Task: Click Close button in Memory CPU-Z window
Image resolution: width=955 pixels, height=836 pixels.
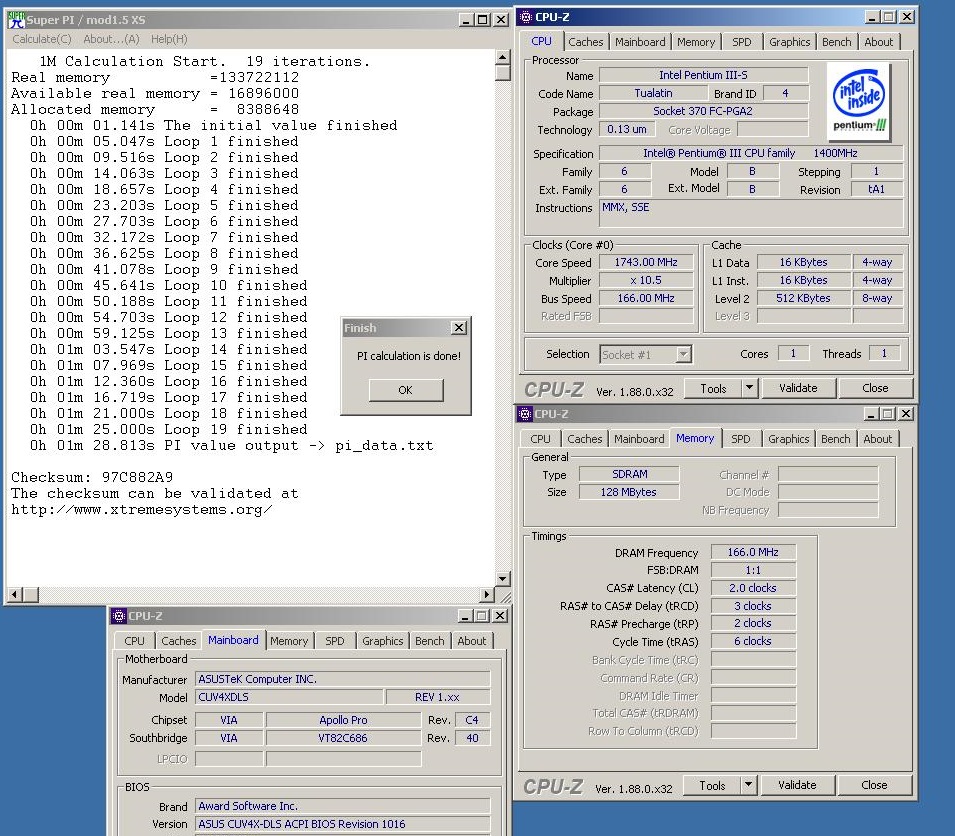Action: [874, 785]
